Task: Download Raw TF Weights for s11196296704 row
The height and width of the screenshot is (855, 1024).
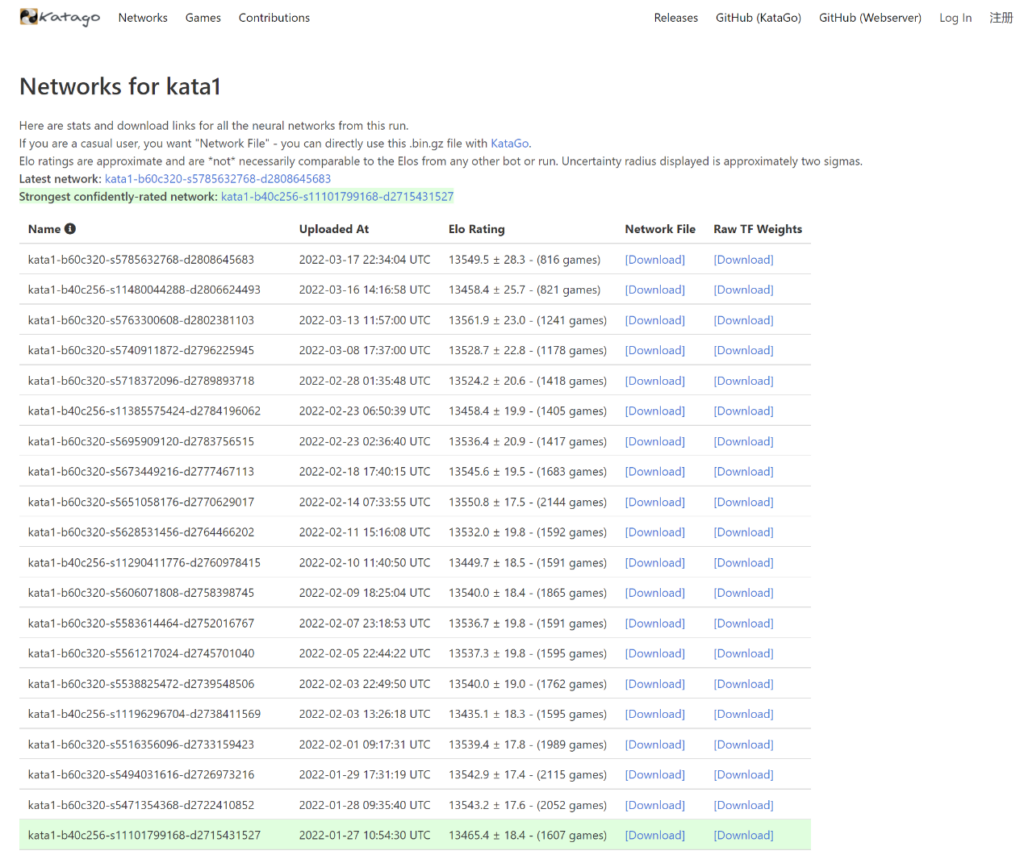Action: tap(743, 714)
